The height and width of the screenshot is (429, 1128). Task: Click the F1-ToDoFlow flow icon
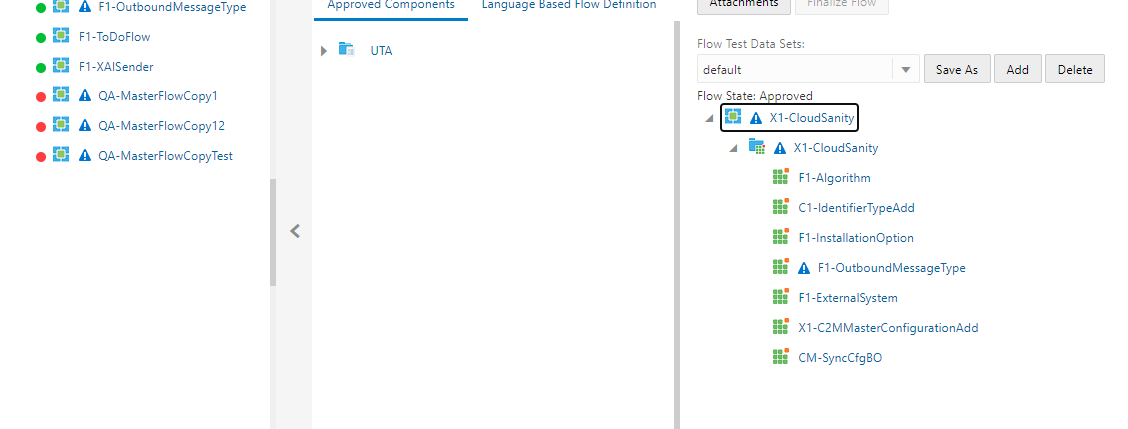pos(61,37)
